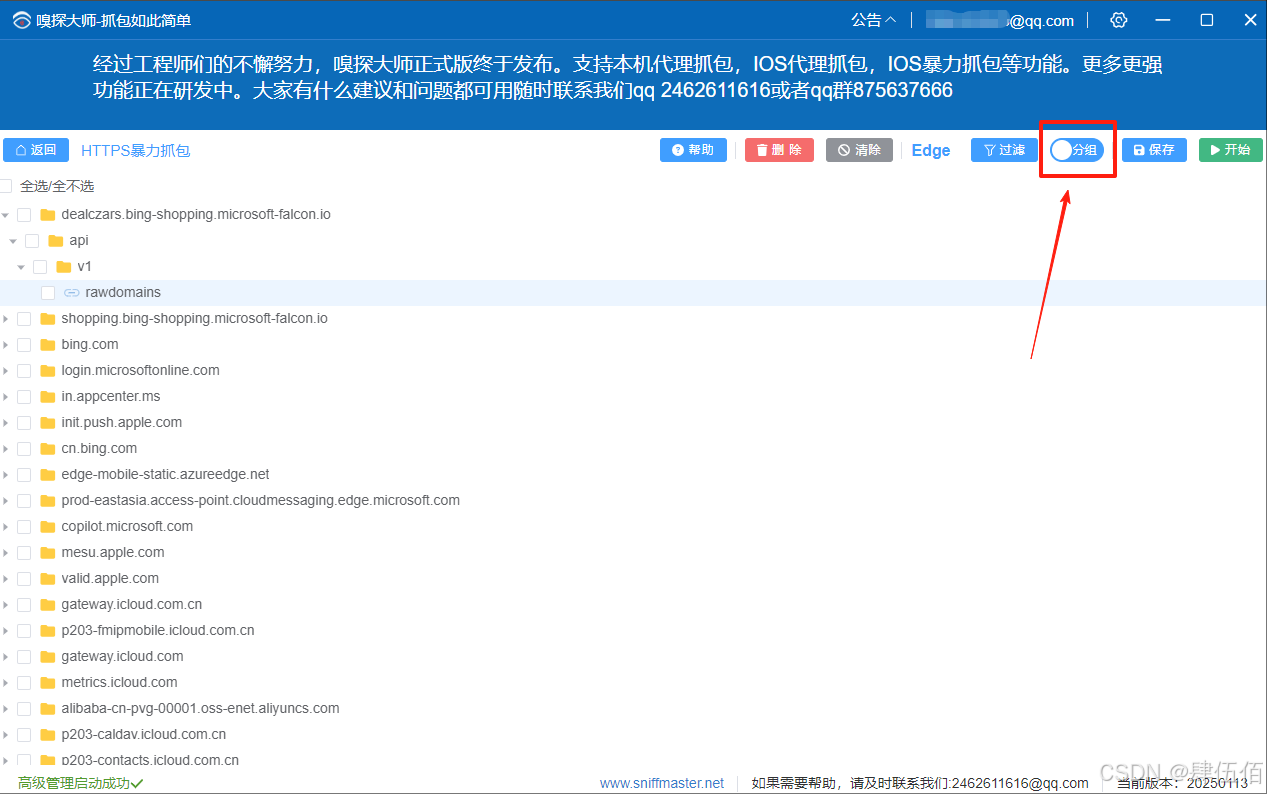Click the folder icon beside mesu.apple.com
1267x794 pixels.
coord(48,552)
